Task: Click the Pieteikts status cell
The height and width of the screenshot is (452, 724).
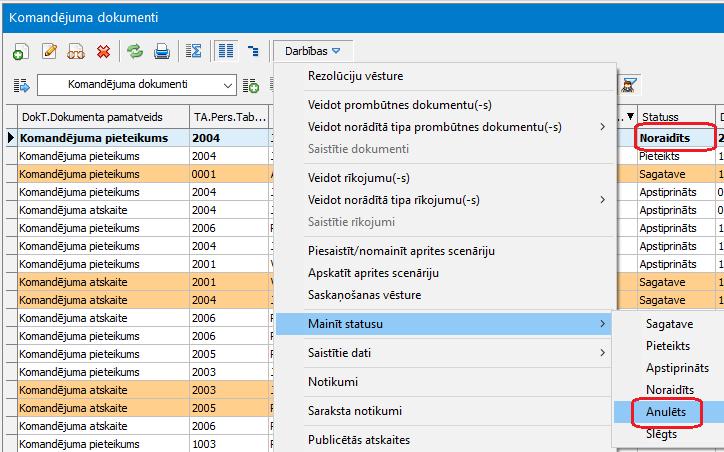Action: point(676,156)
